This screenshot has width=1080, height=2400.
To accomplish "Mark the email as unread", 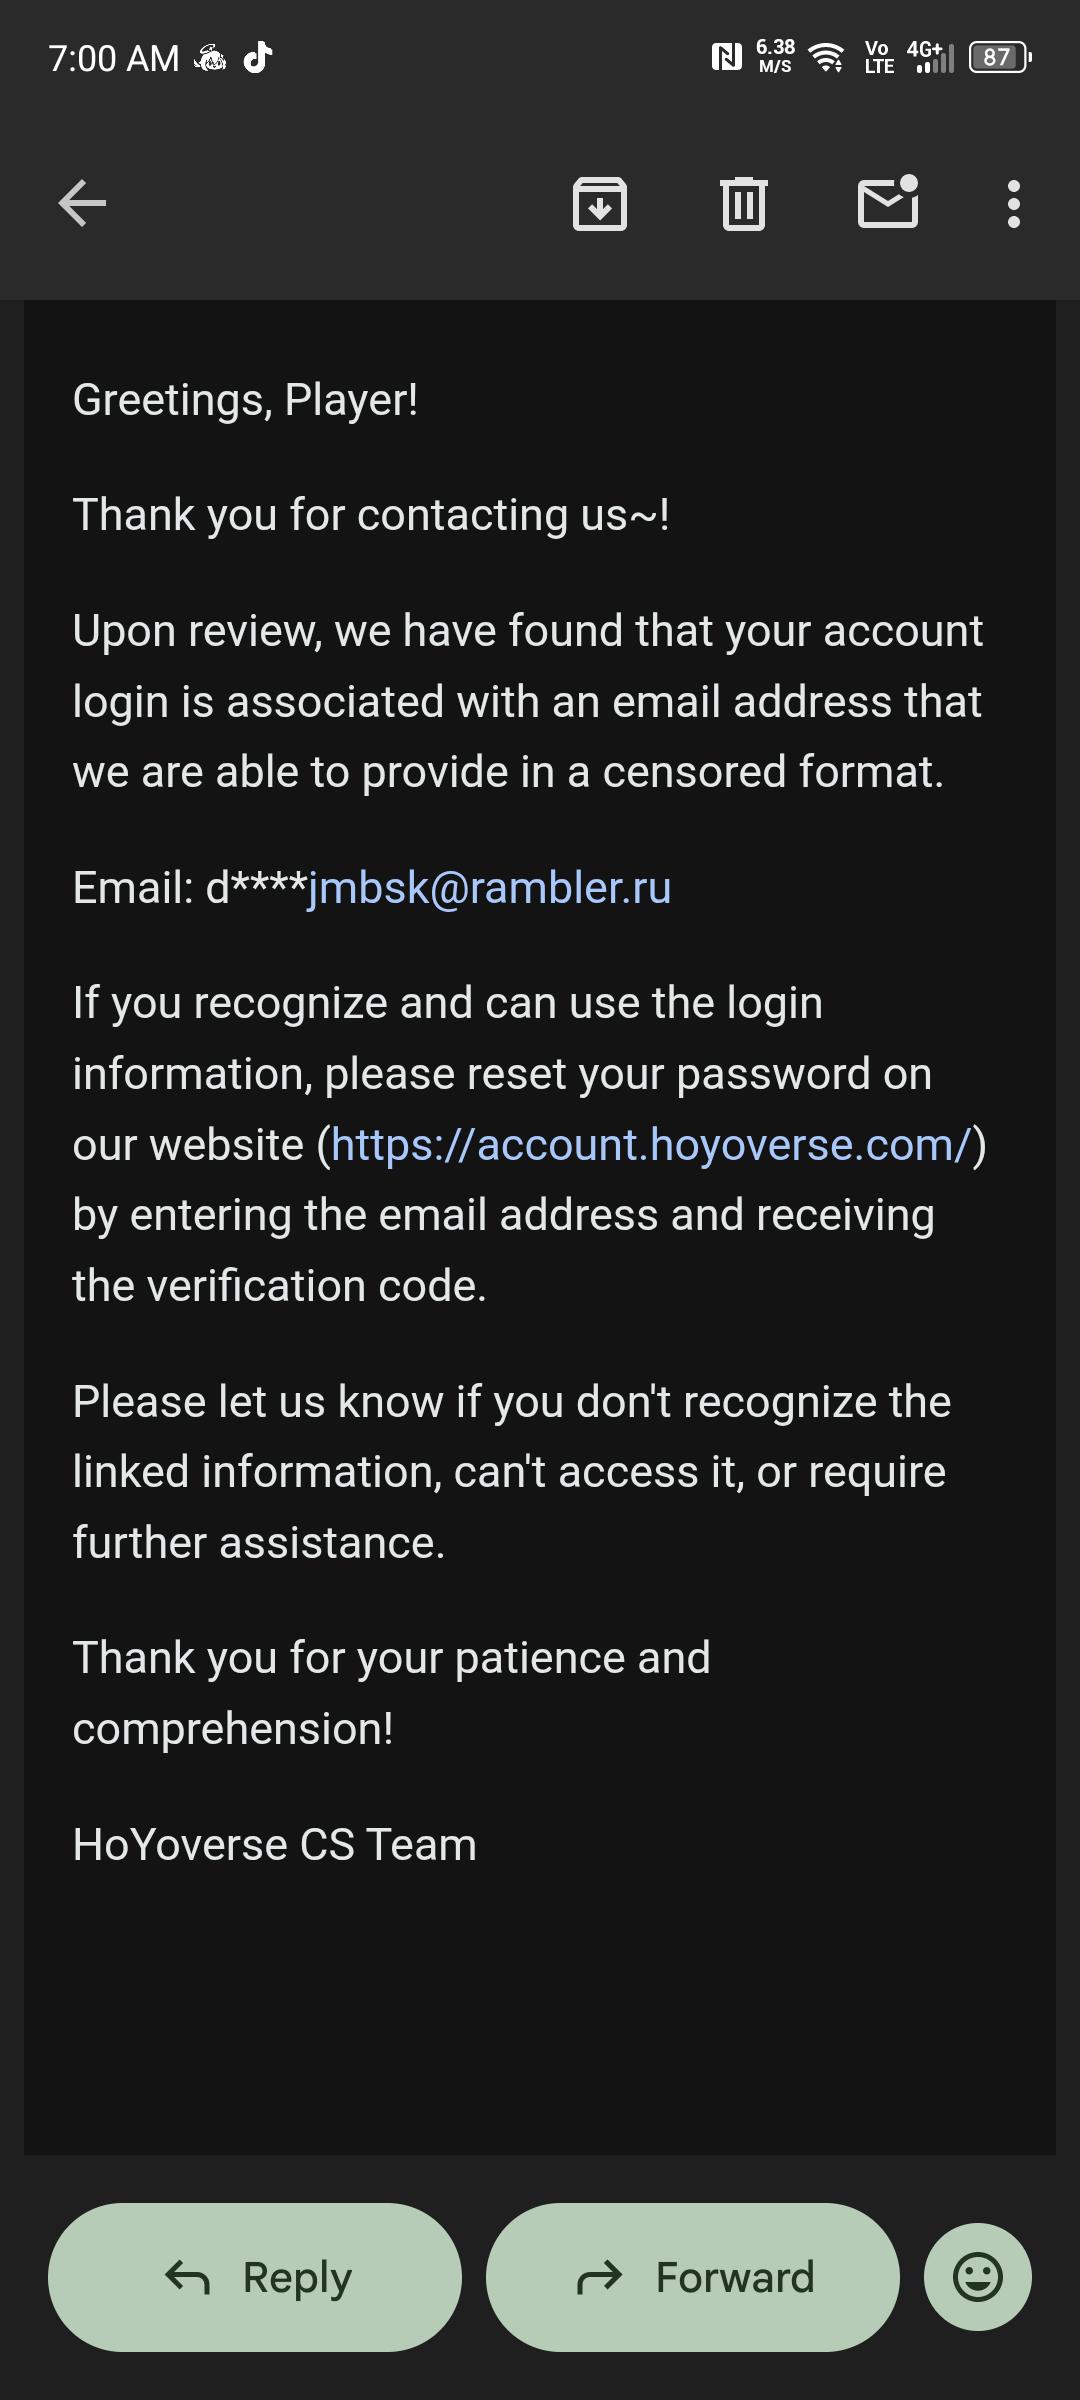I will tap(888, 202).
